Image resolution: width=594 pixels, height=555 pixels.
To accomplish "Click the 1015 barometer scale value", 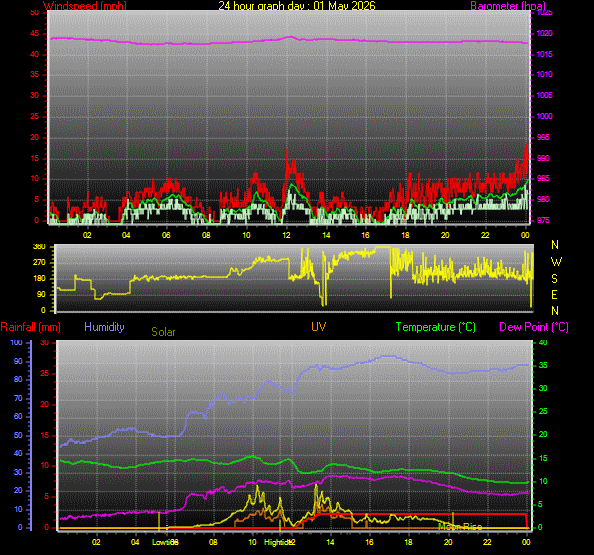I will point(545,54).
